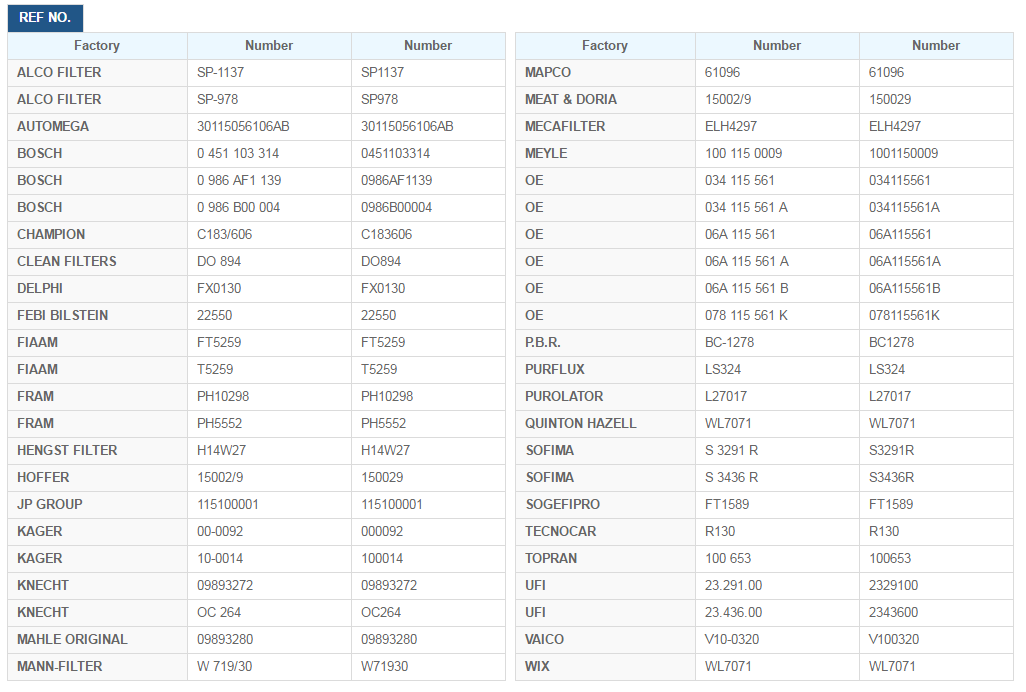The width and height of the screenshot is (1026, 692).
Task: Select CLEAN FILTERS factory name
Action: coord(67,261)
